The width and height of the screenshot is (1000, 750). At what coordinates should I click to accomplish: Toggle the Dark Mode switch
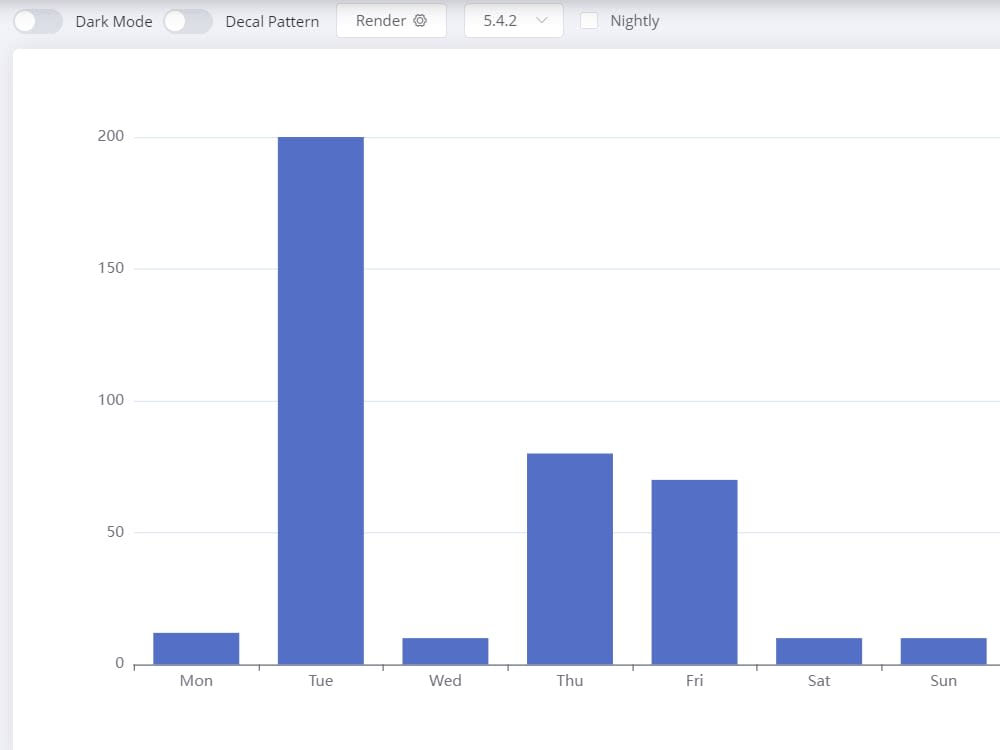pyautogui.click(x=37, y=20)
